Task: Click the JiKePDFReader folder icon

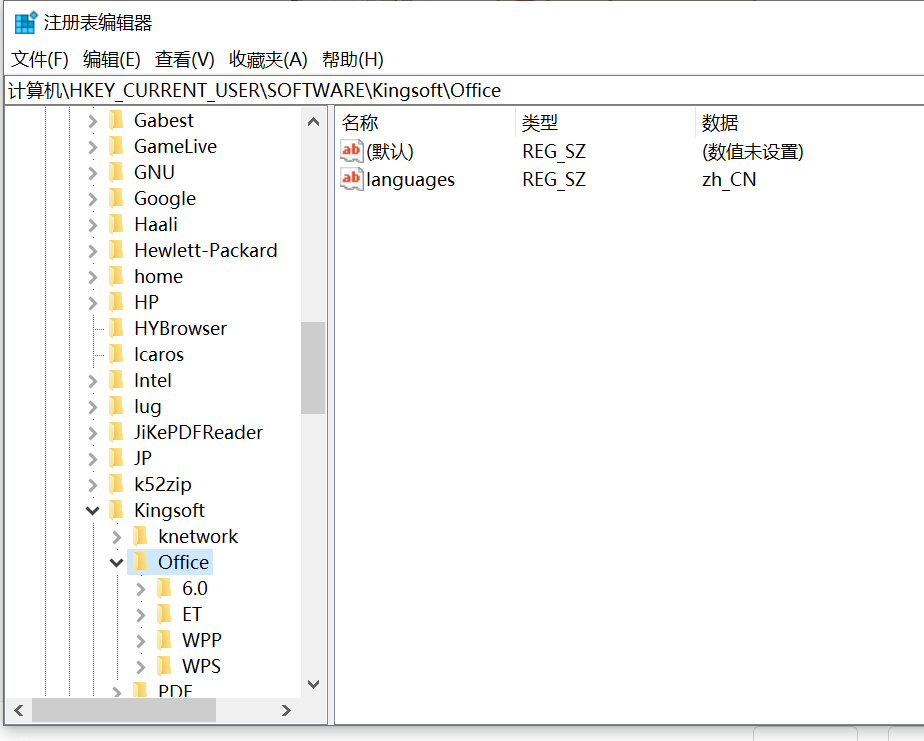Action: 117,432
